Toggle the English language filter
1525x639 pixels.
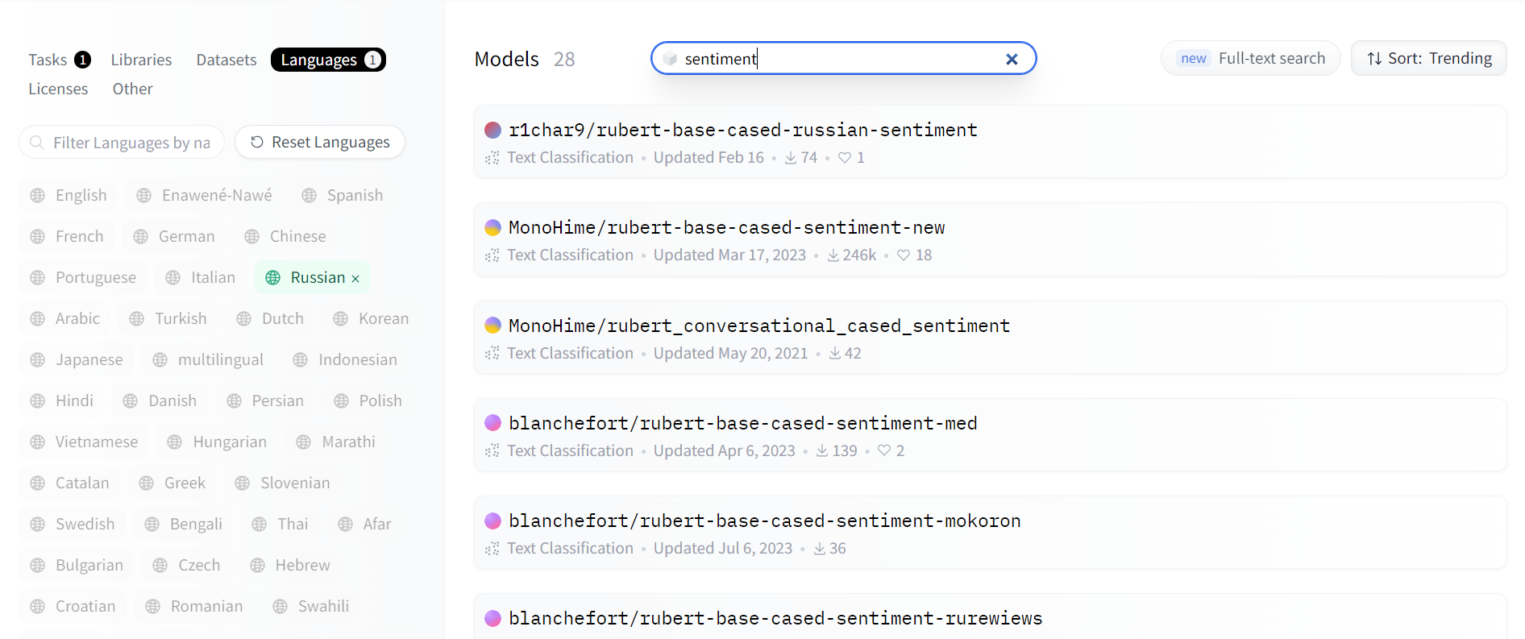[x=68, y=195]
